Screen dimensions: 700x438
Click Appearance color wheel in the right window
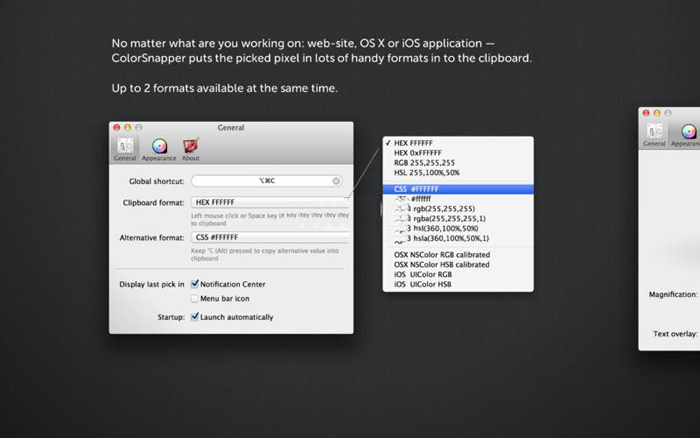coord(688,132)
